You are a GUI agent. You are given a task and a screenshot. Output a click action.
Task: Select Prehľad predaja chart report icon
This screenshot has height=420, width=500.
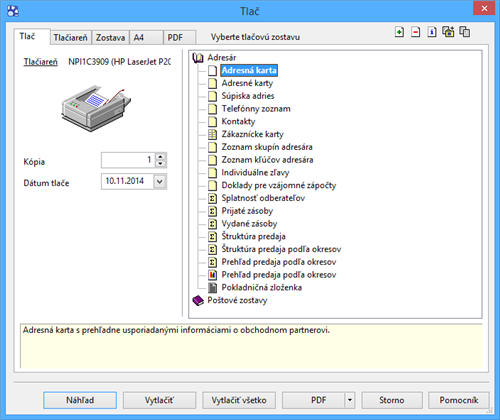[212, 275]
